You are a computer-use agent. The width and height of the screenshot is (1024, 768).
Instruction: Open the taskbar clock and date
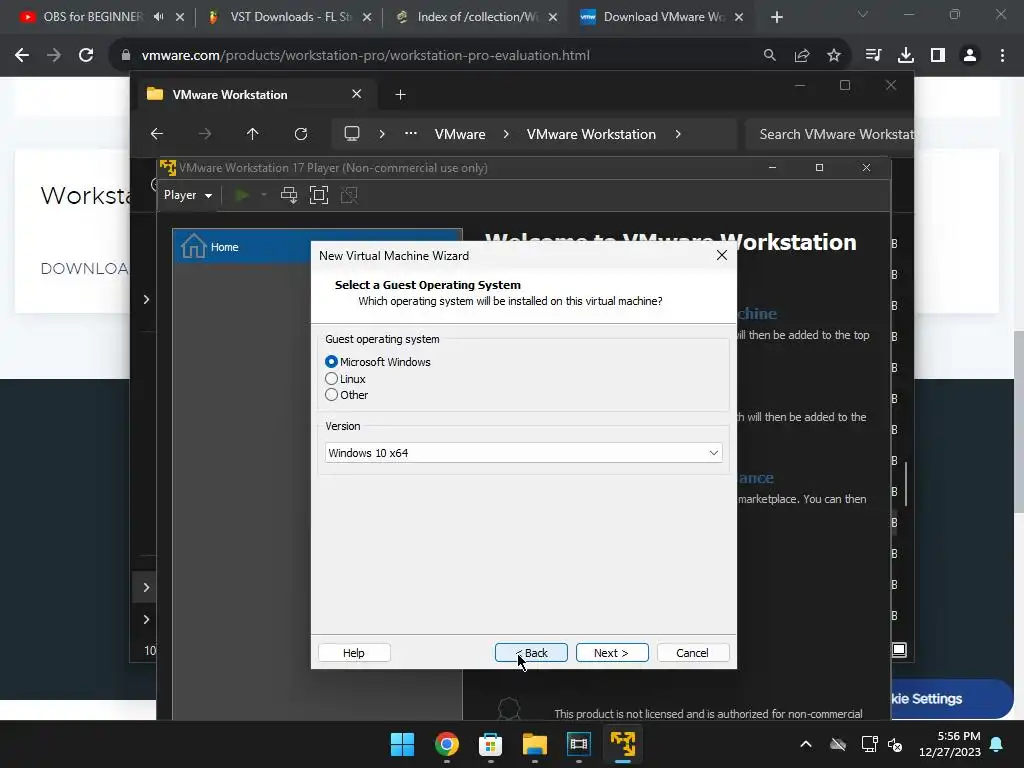[x=950, y=744]
